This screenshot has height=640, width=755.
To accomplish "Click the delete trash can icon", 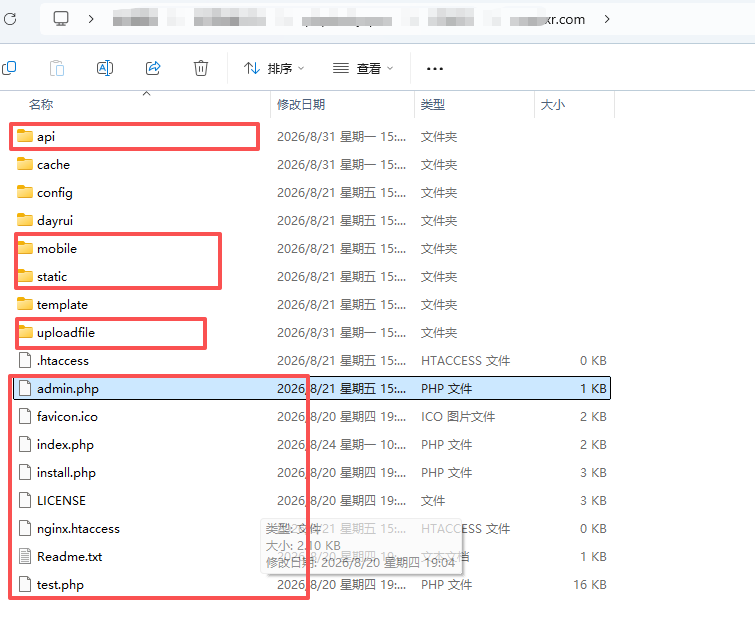I will pos(201,68).
